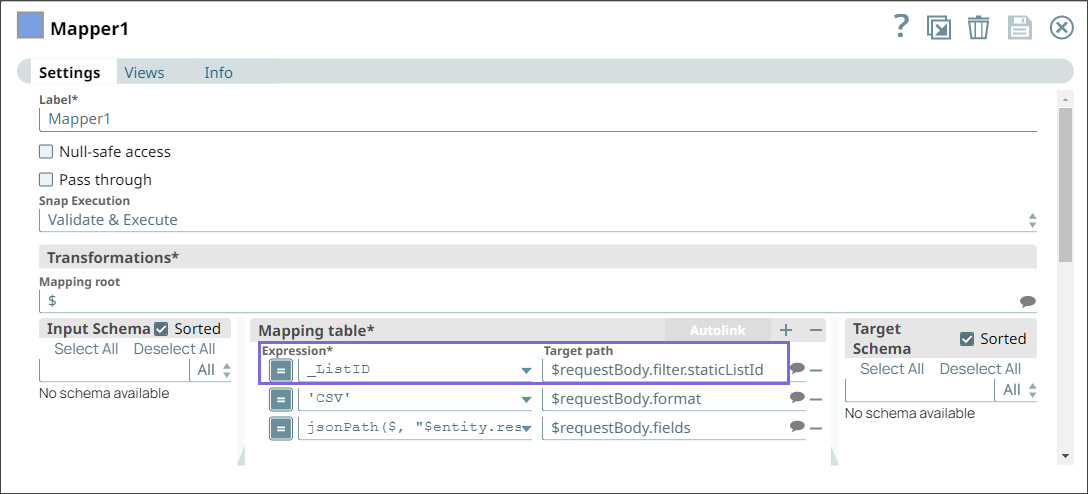The width and height of the screenshot is (1088, 494).
Task: Click the Label input field
Action: [x=538, y=119]
